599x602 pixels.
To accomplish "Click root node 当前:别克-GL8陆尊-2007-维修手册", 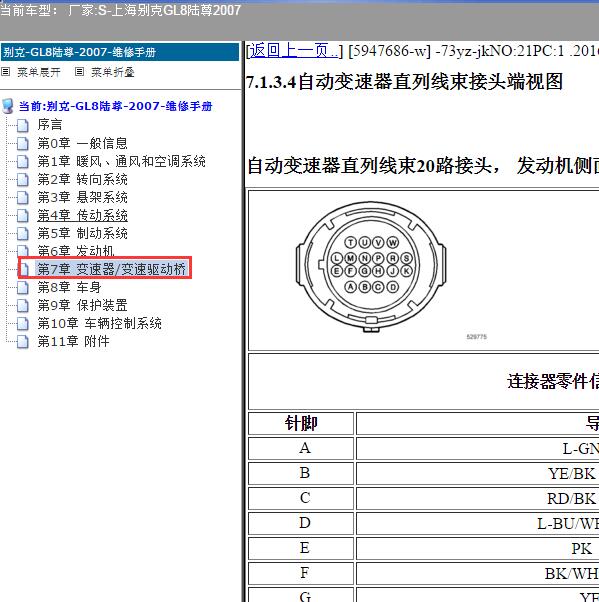I will click(x=116, y=106).
